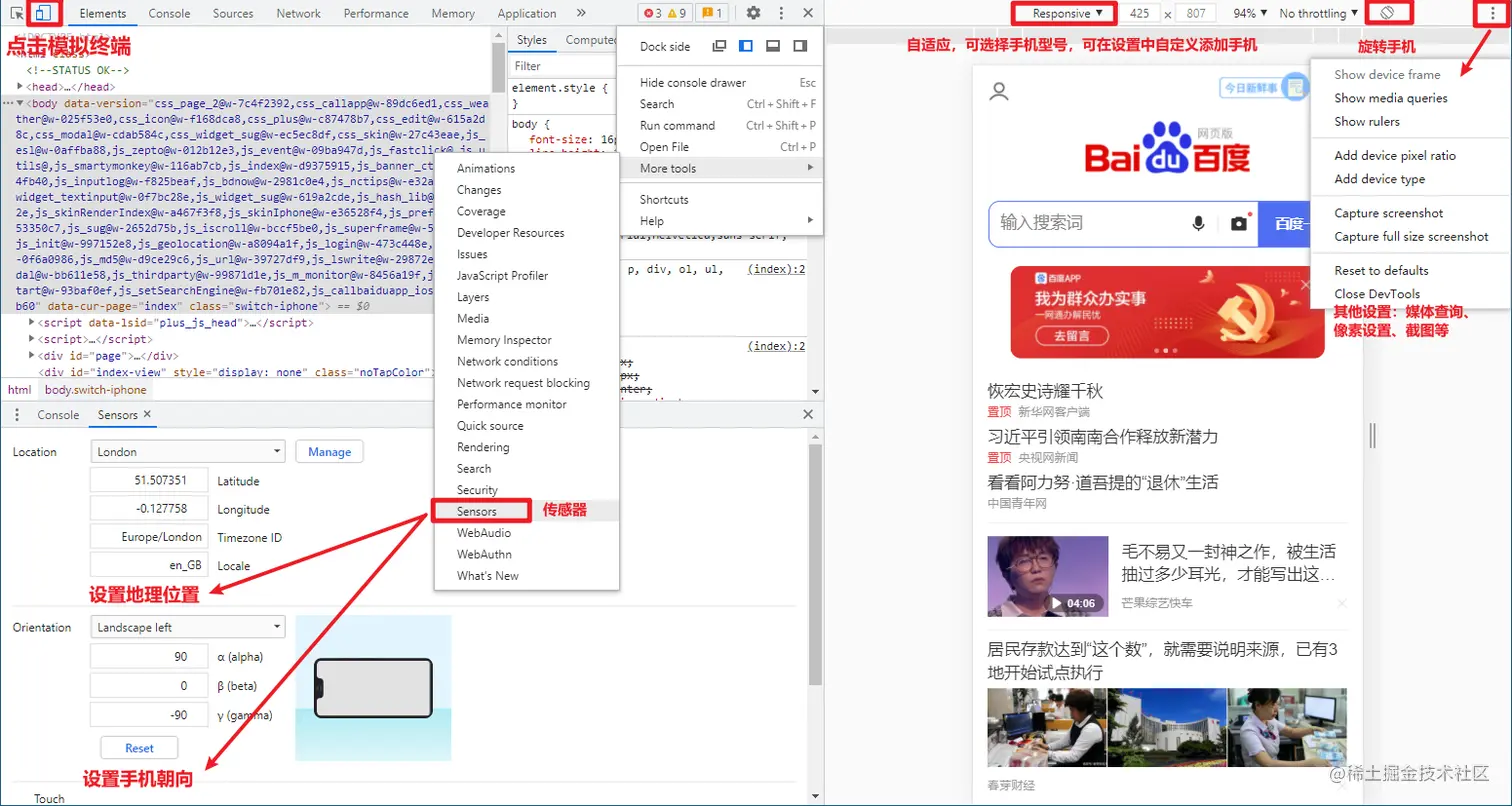The height and width of the screenshot is (806, 1512).
Task: Select Capture full size screenshot
Action: pyautogui.click(x=1410, y=237)
